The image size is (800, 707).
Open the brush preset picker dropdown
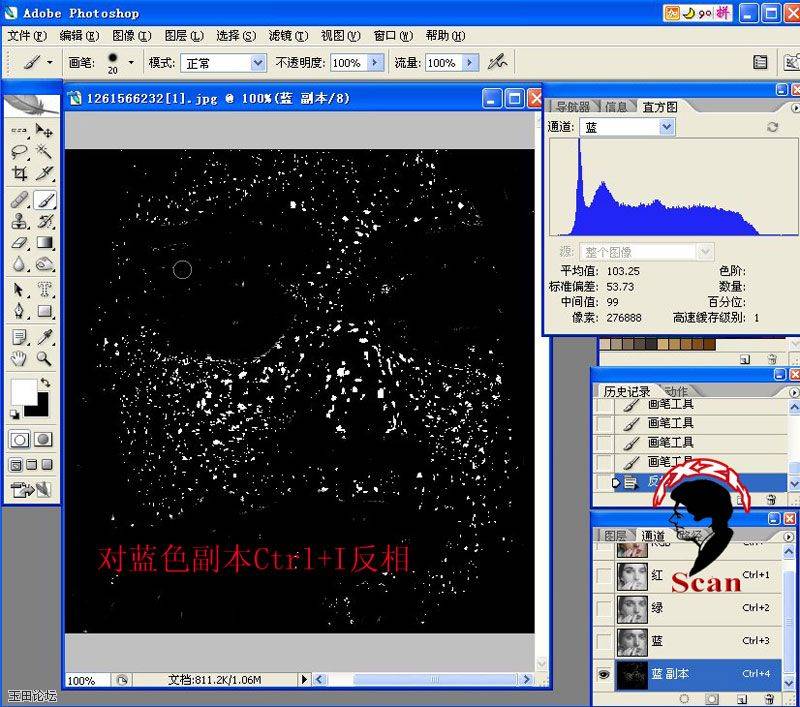coord(131,62)
